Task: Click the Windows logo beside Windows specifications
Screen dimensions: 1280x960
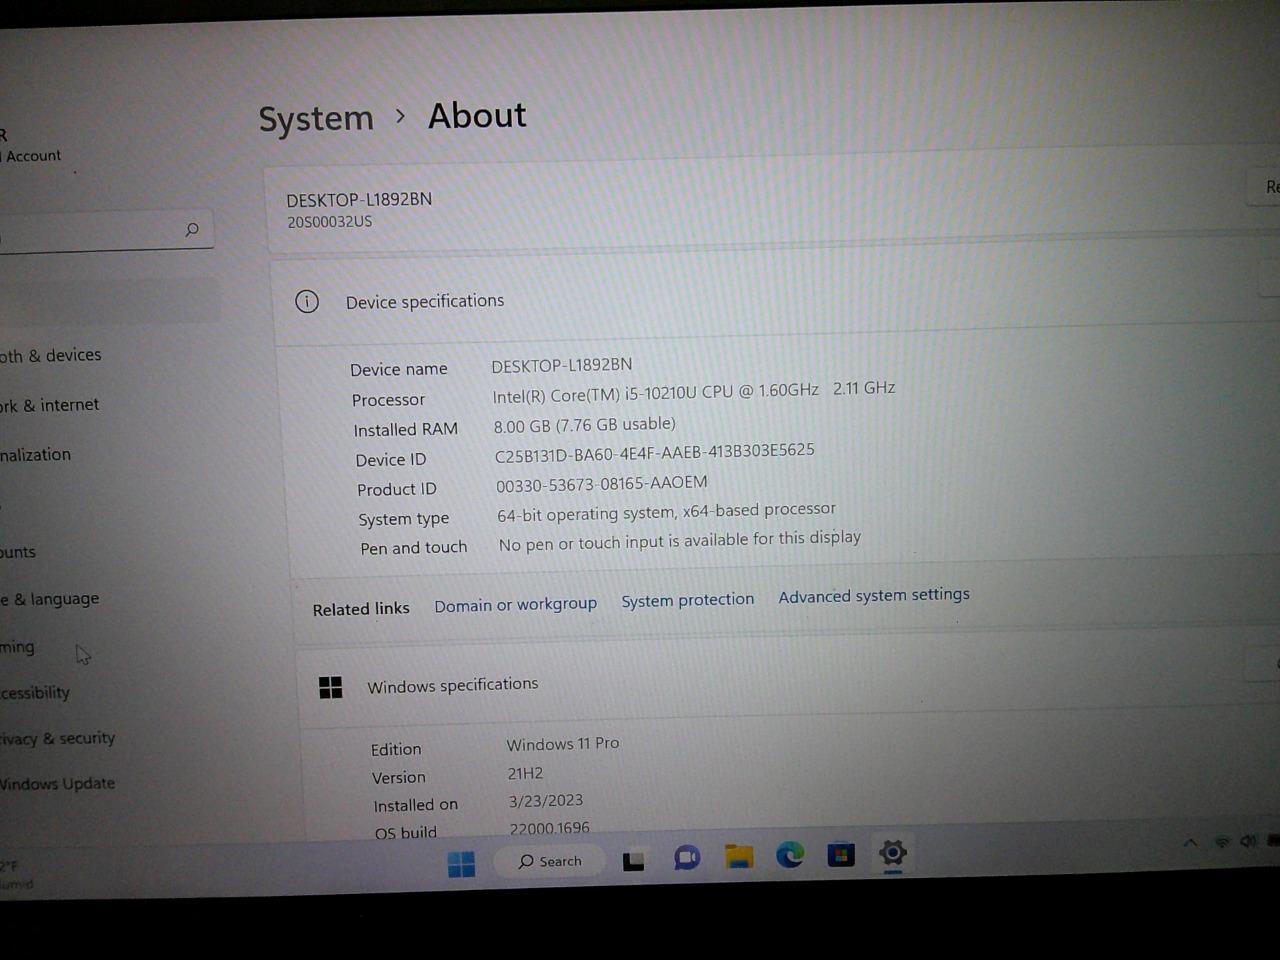Action: pos(330,687)
